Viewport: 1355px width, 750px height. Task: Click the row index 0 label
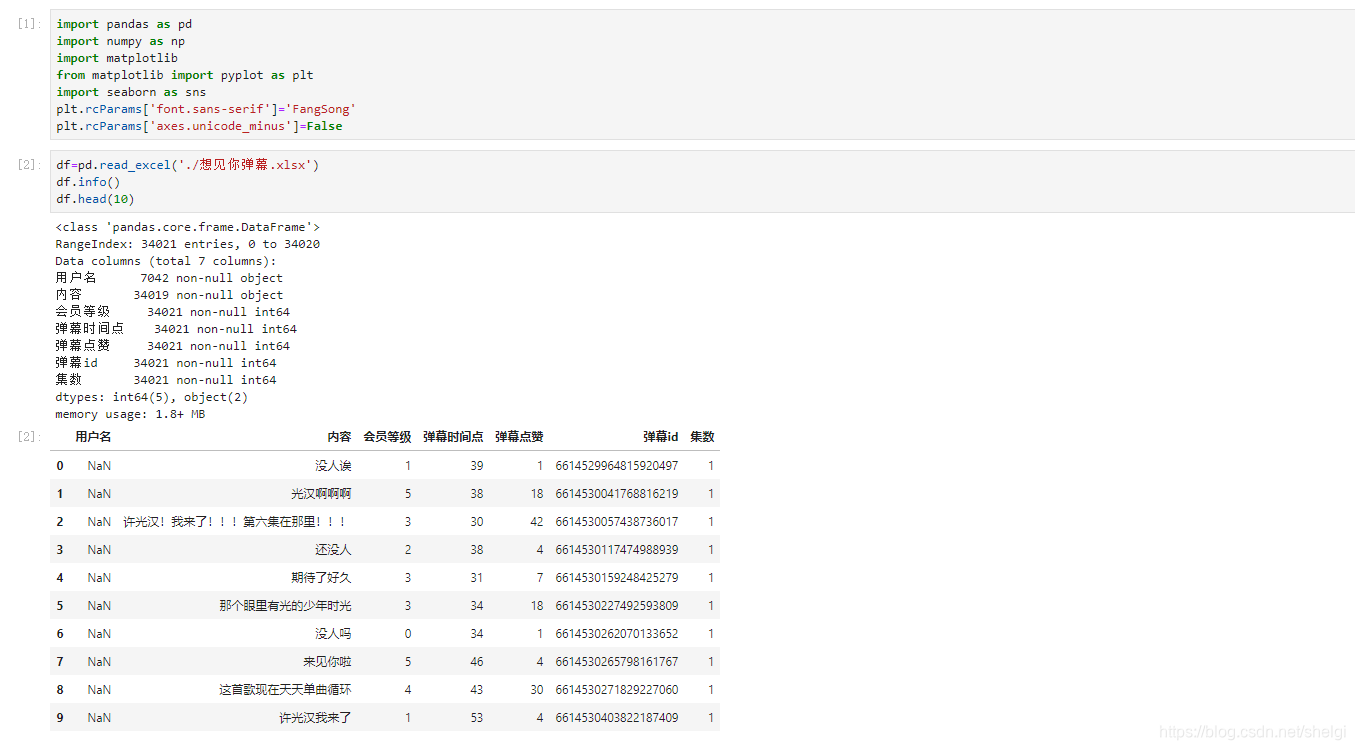[x=60, y=466]
